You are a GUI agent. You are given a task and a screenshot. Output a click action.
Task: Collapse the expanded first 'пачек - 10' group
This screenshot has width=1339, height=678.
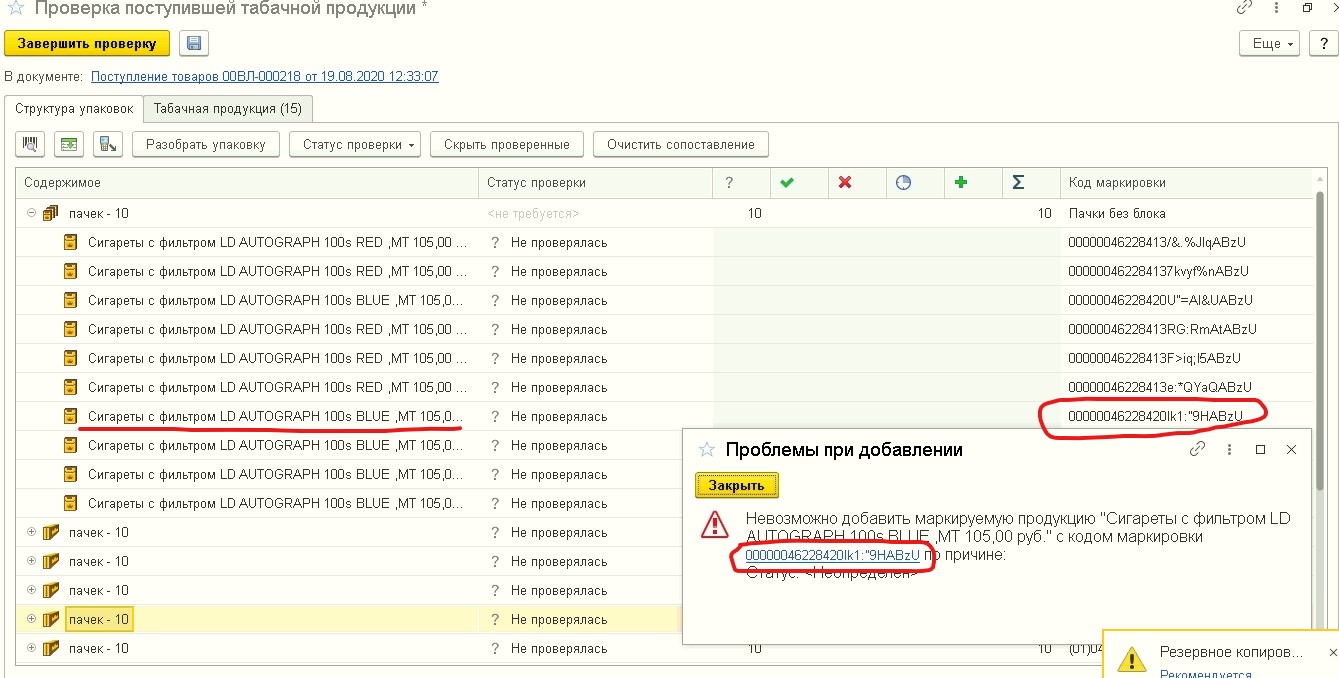click(31, 213)
